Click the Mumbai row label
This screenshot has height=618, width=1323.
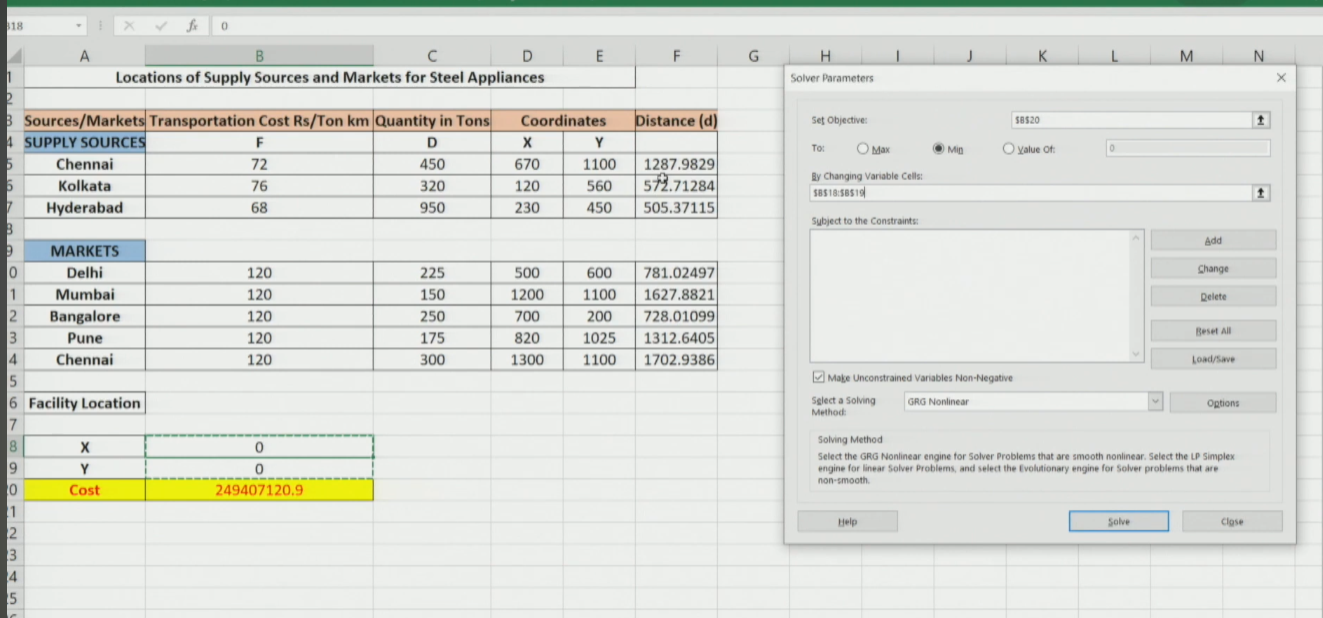click(x=84, y=294)
